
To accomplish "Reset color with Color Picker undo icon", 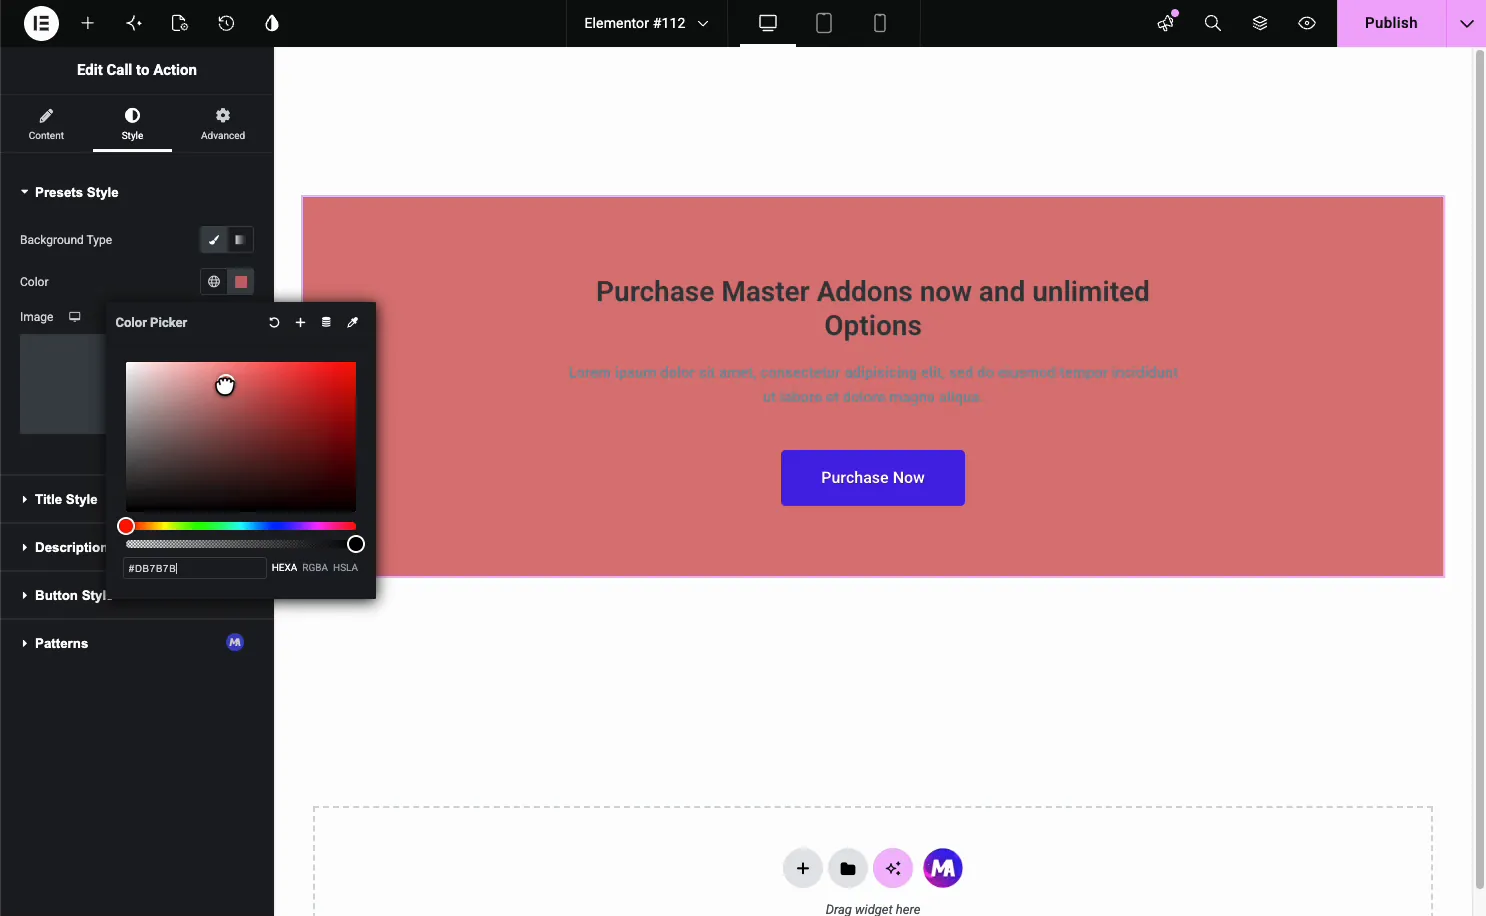I will [x=274, y=322].
